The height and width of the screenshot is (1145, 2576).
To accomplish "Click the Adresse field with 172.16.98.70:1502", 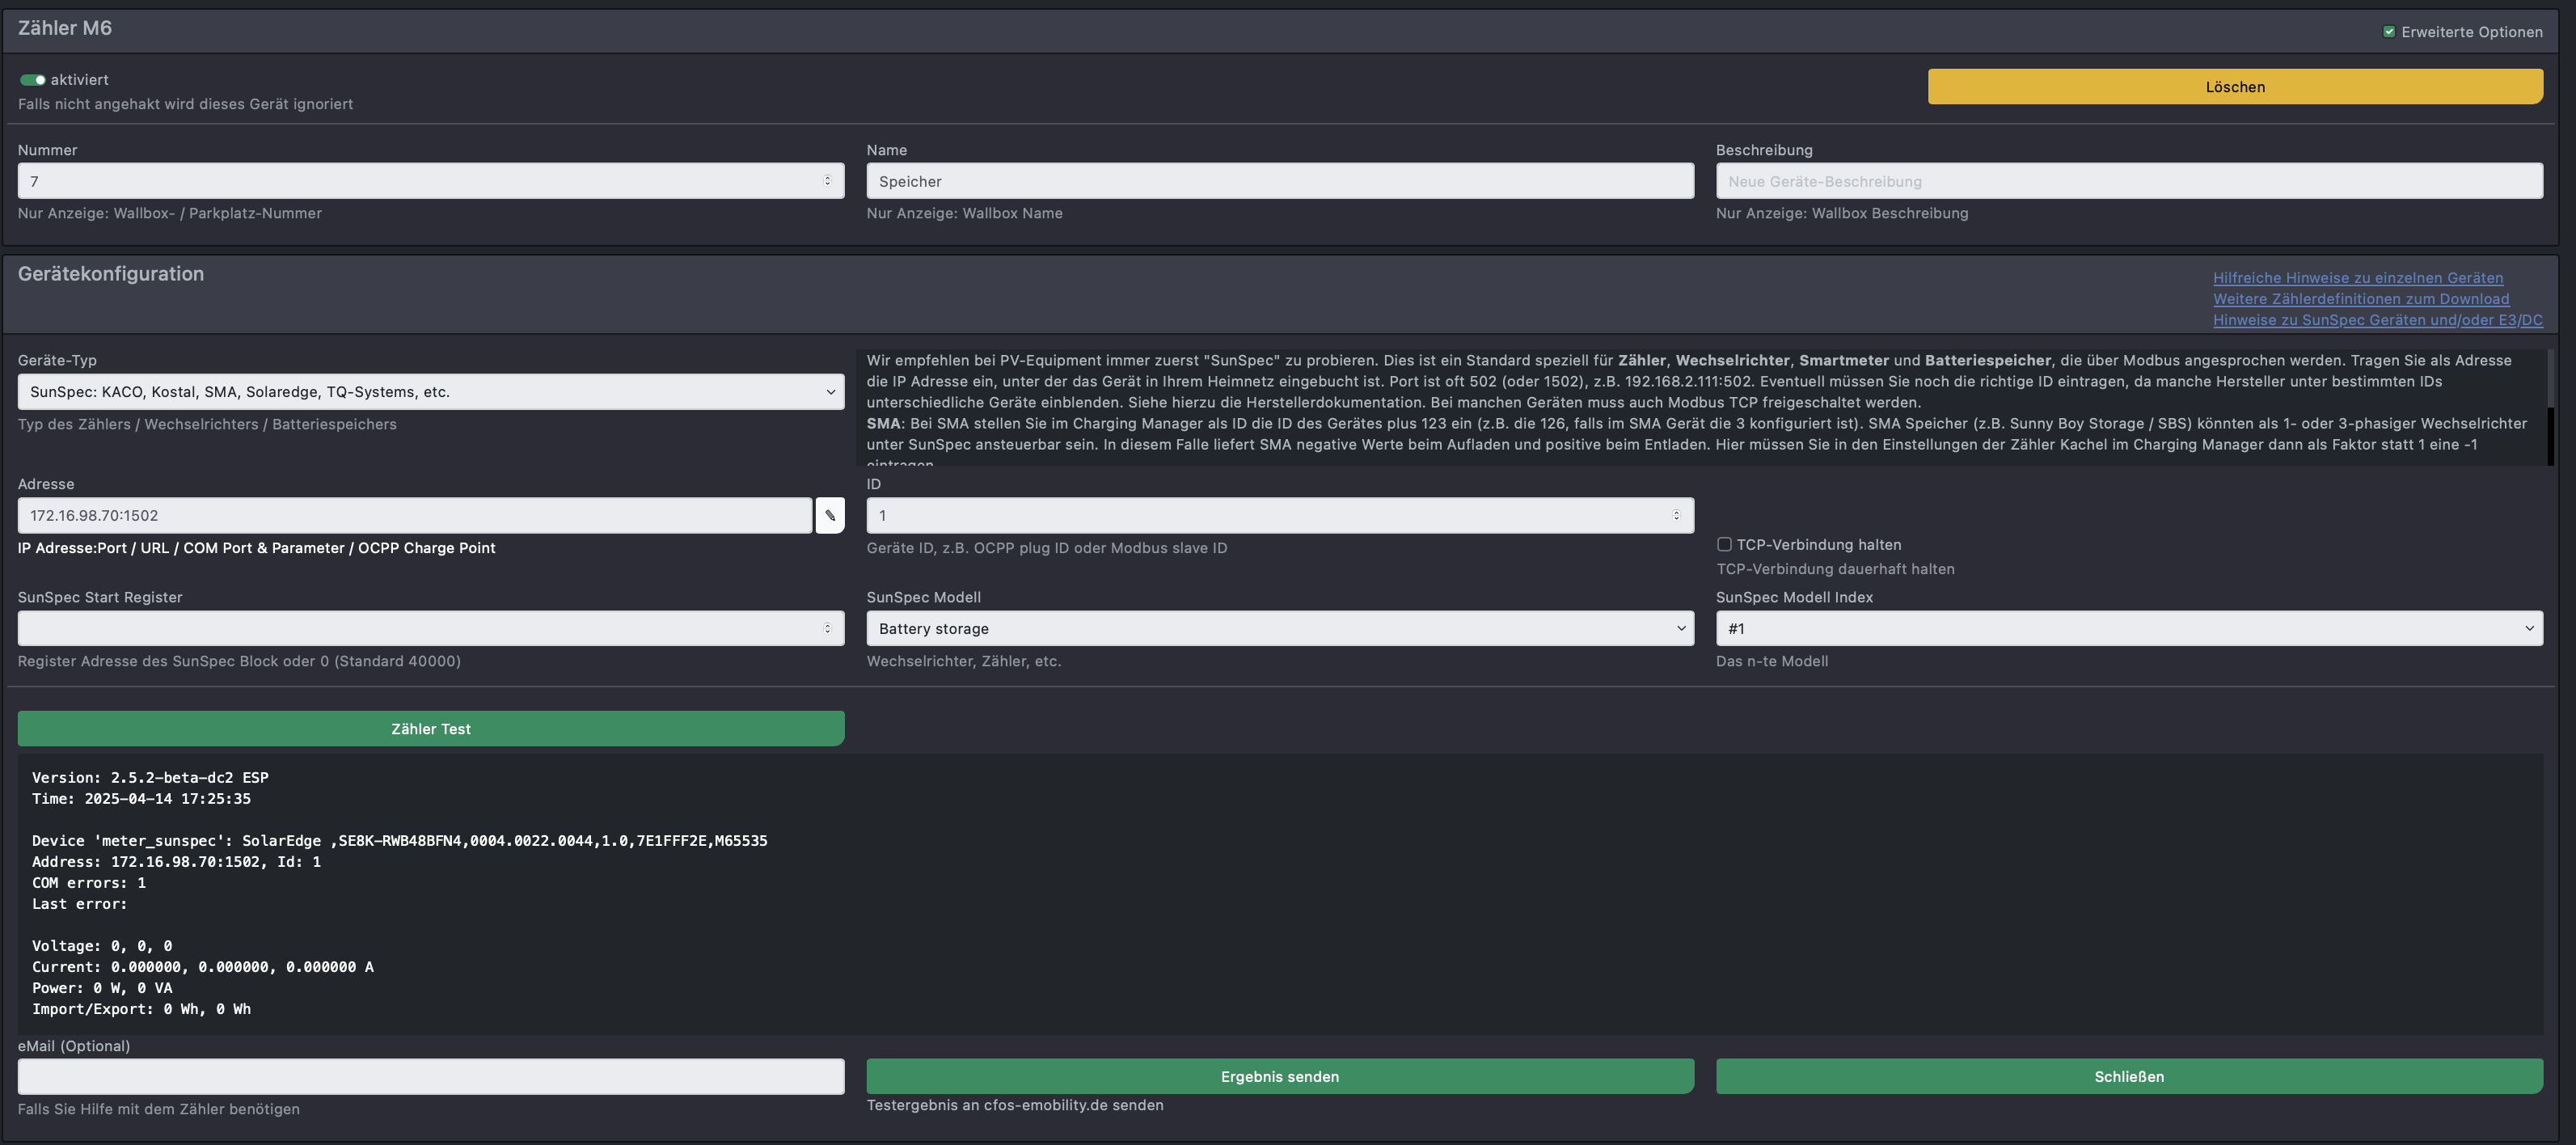I will point(415,515).
